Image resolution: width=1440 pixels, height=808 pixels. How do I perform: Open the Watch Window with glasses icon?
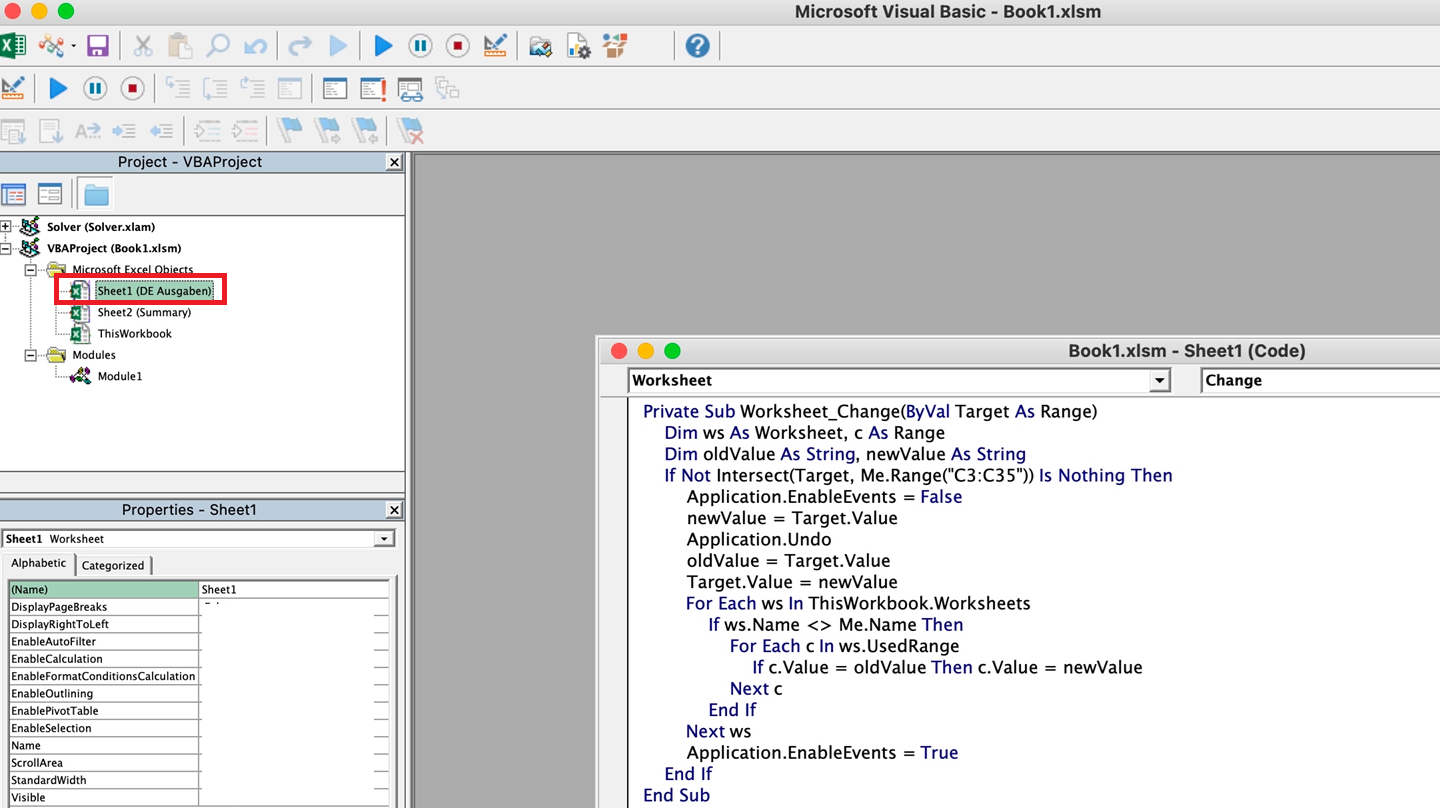pos(410,89)
